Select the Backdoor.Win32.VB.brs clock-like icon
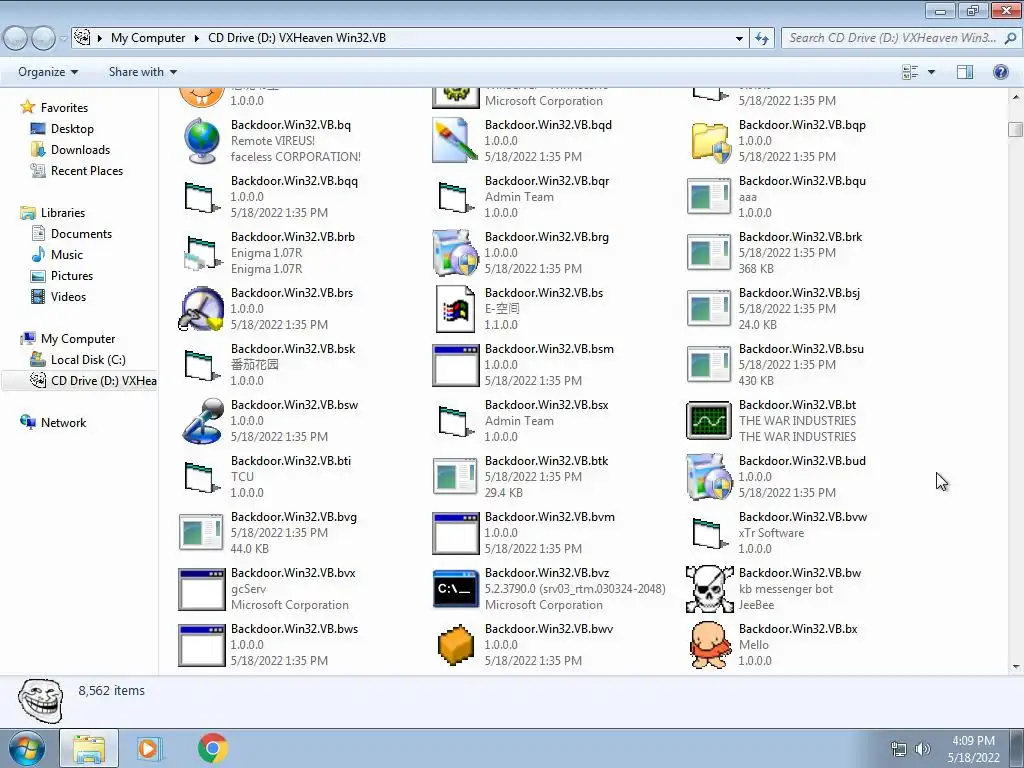This screenshot has width=1024, height=768. pyautogui.click(x=201, y=309)
